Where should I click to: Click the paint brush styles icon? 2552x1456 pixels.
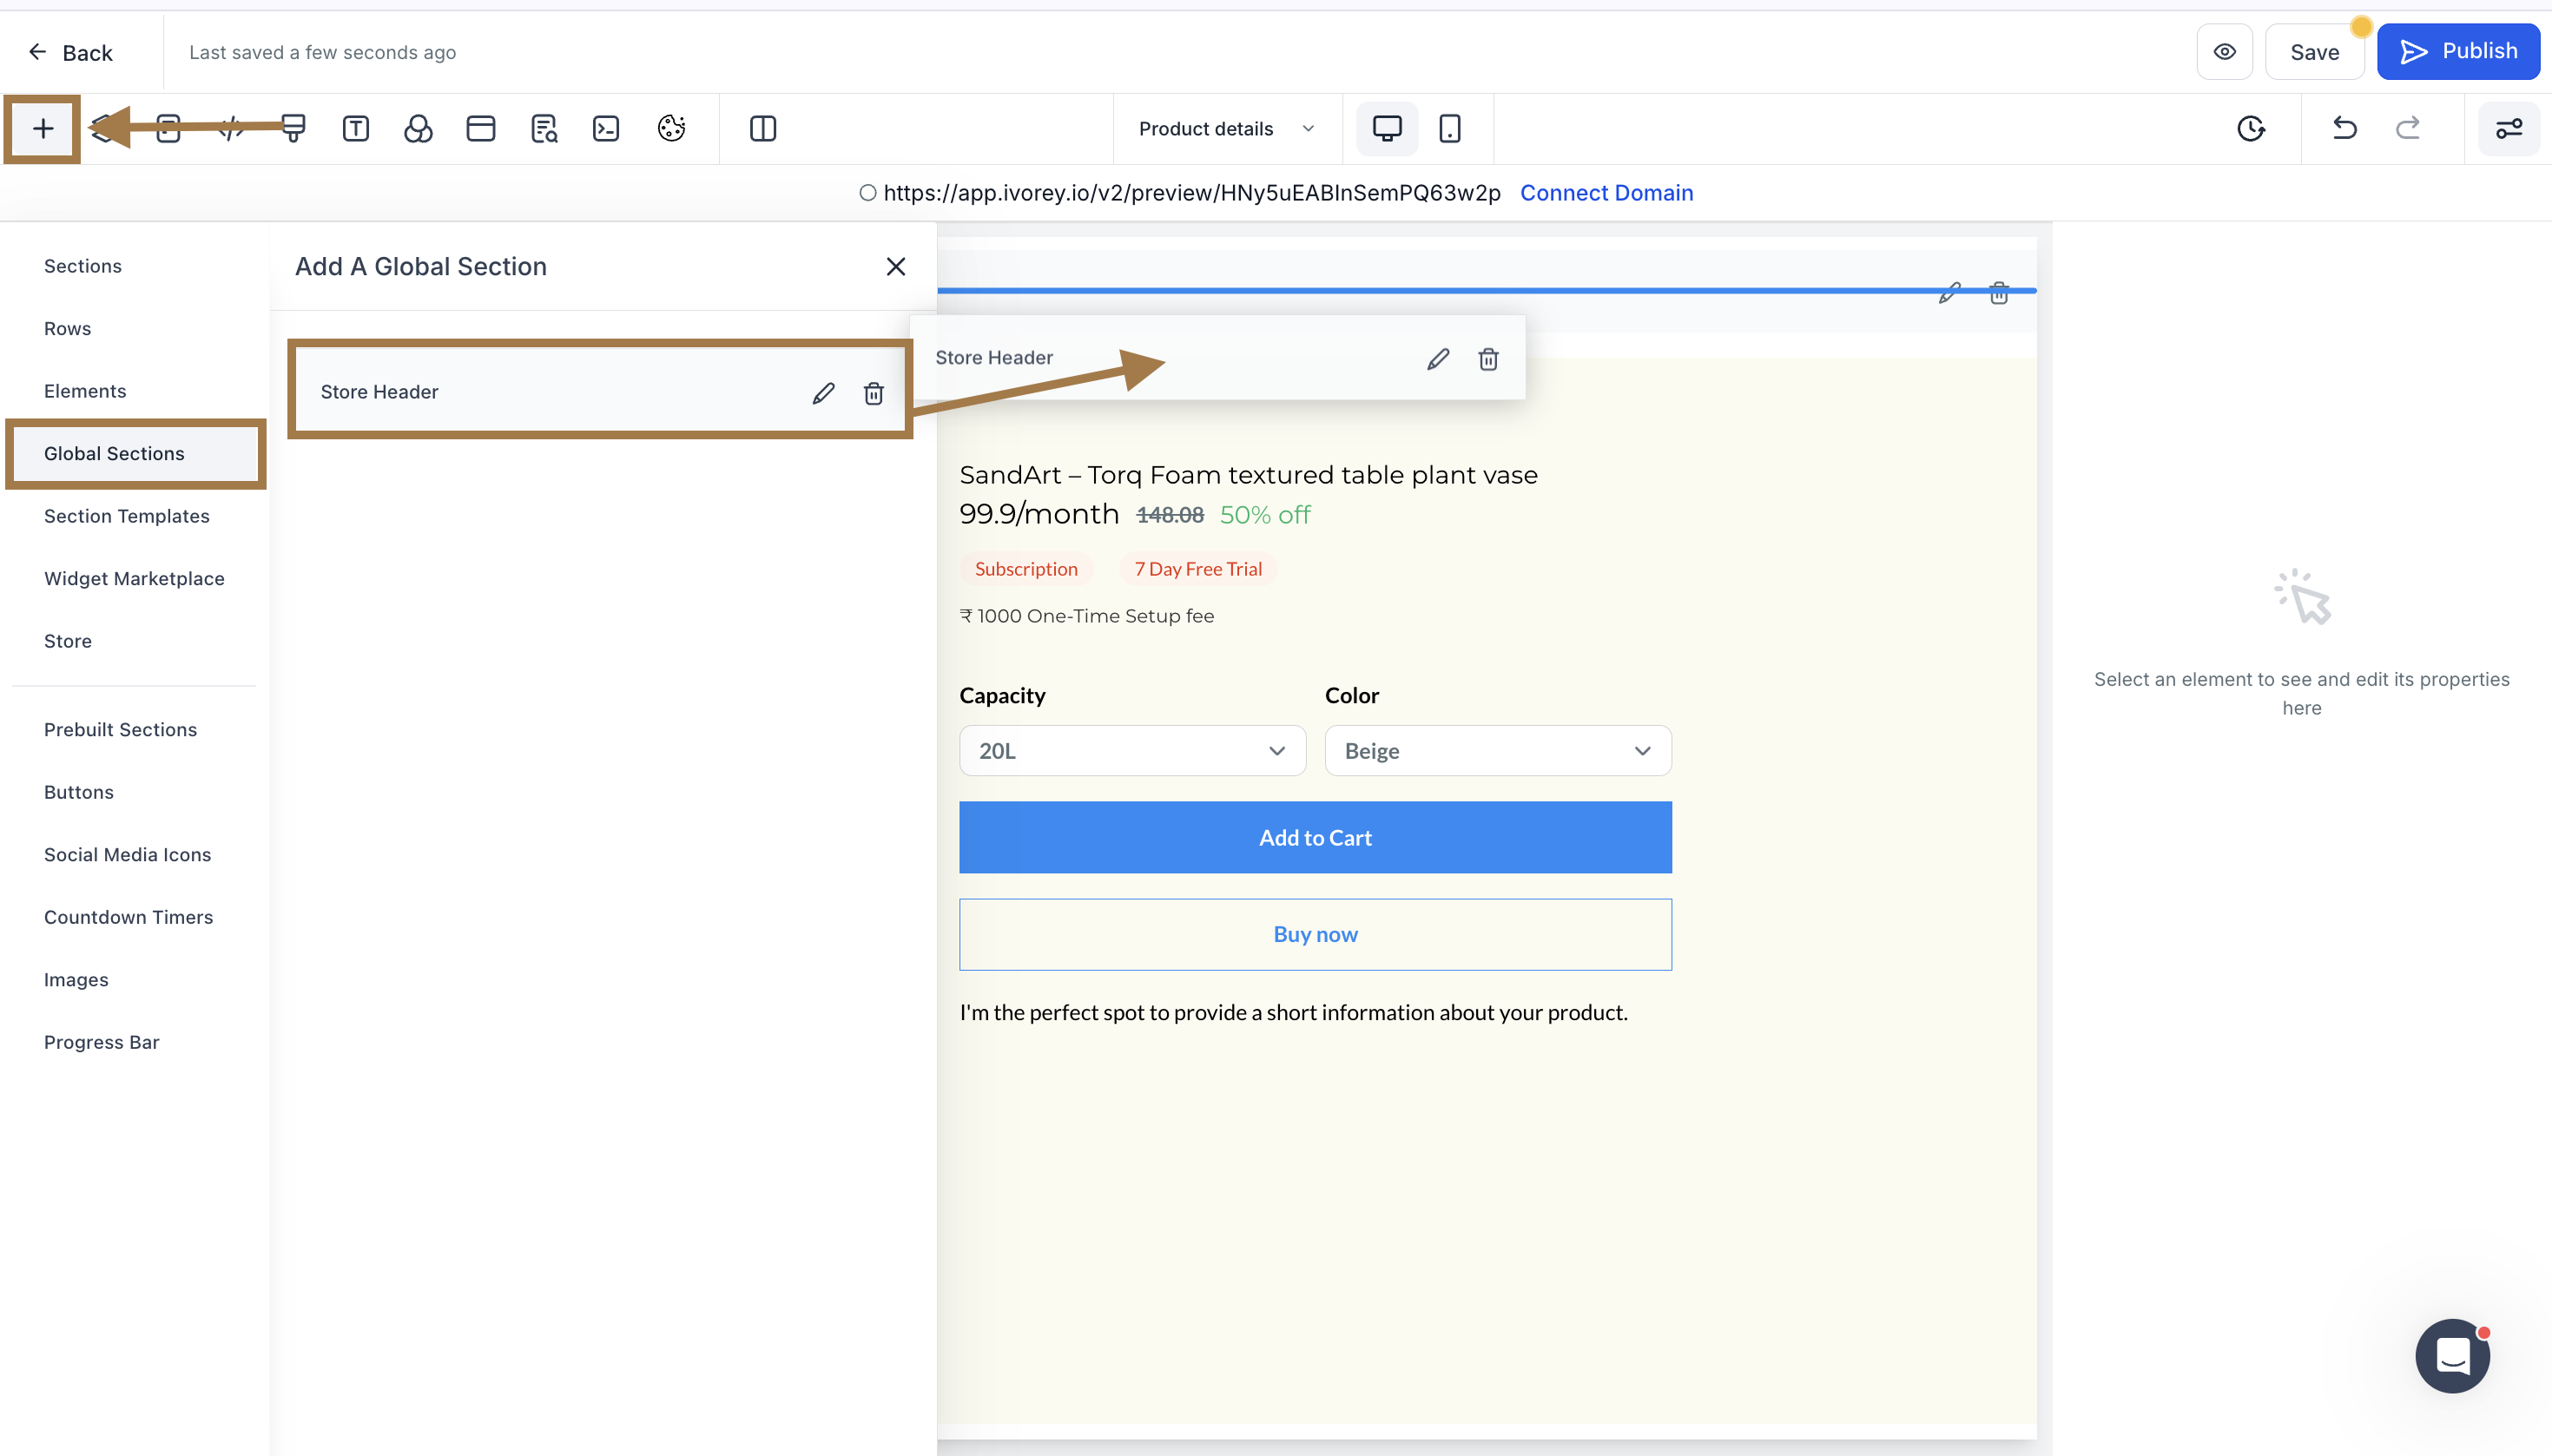point(293,129)
